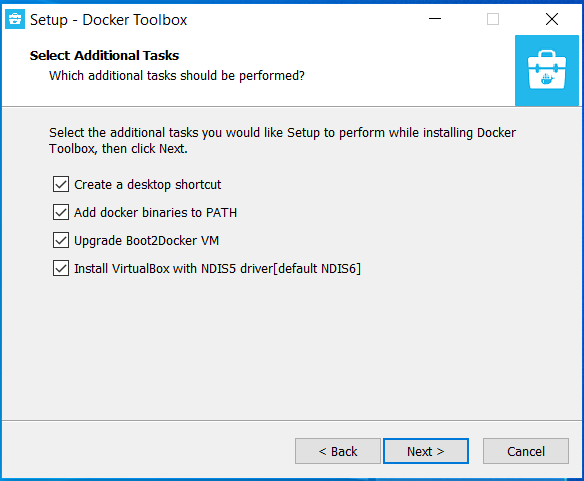Click the 'Add docker binaries to PATH' label text
Viewport: 584px width, 481px height.
tap(155, 212)
